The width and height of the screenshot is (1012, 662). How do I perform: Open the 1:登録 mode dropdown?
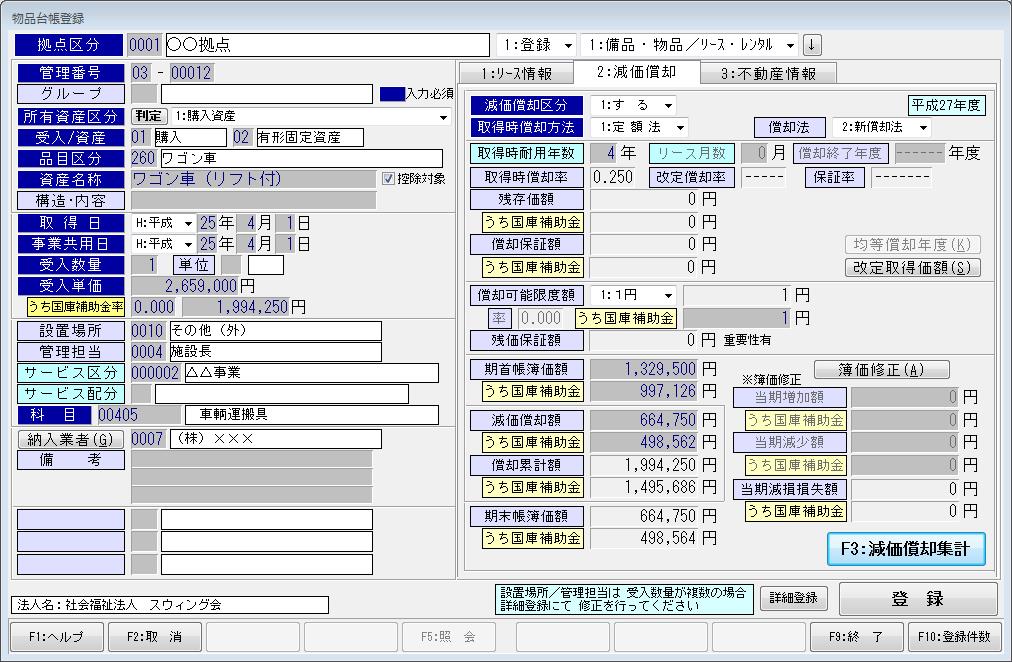tap(568, 46)
